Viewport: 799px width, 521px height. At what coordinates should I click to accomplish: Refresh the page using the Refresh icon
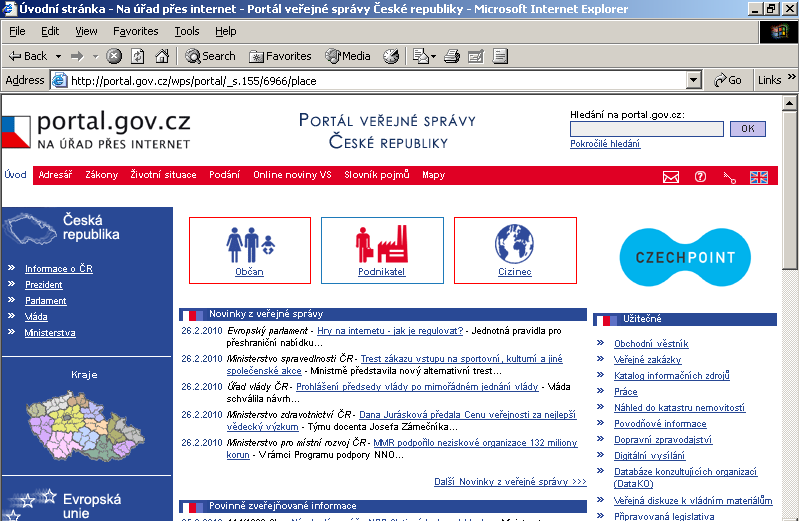click(x=138, y=56)
